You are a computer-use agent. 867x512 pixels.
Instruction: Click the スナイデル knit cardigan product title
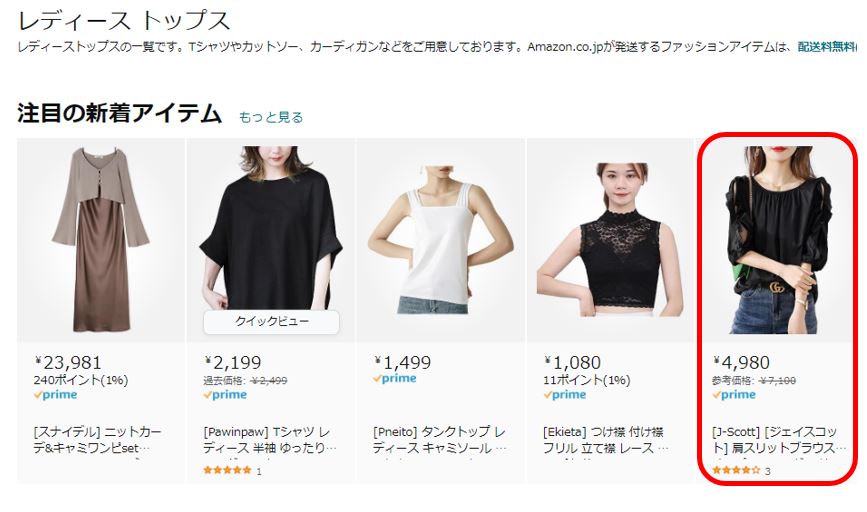[x=97, y=440]
